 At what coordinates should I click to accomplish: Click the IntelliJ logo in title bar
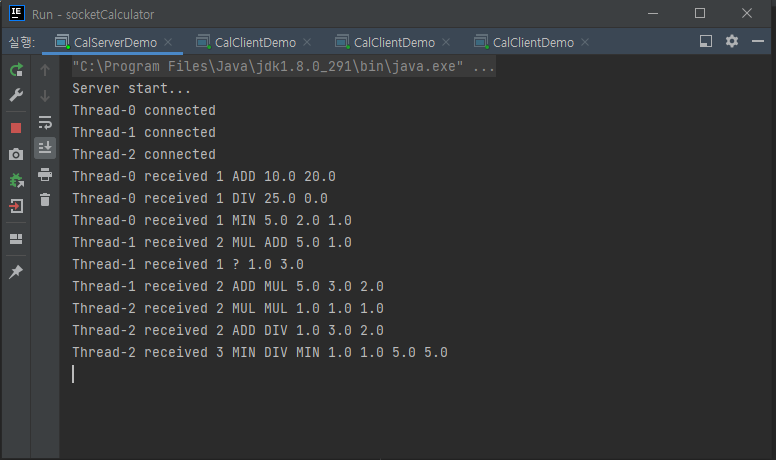coord(16,13)
